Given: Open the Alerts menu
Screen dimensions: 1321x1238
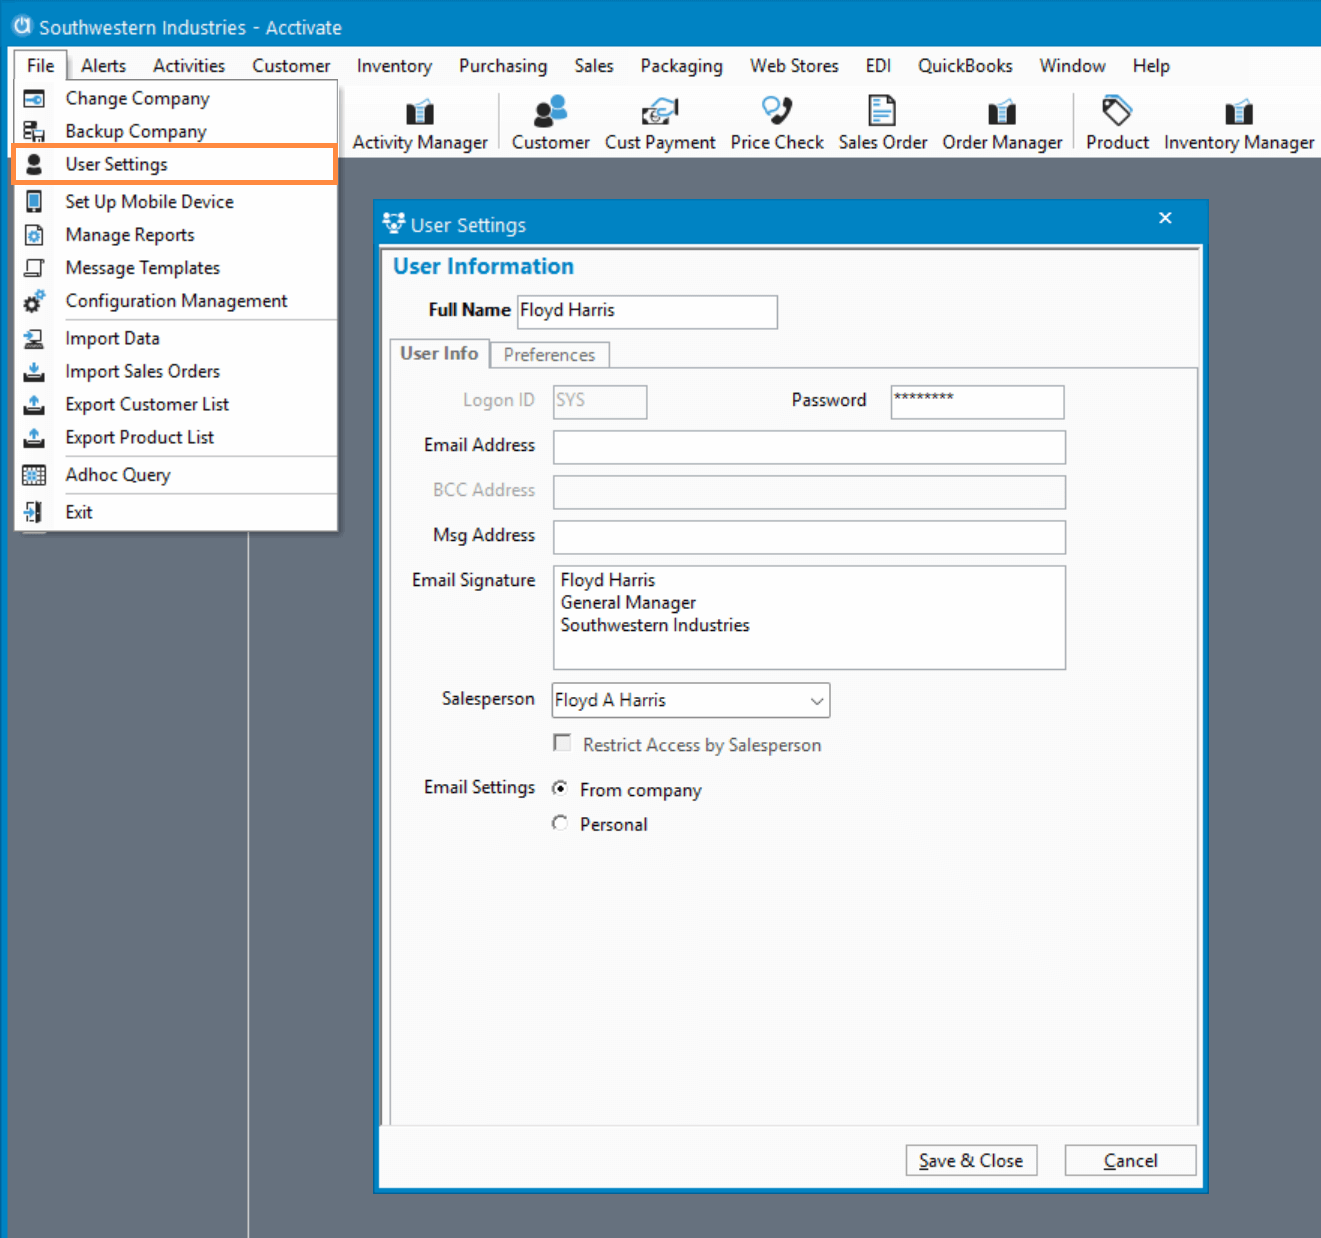Looking at the screenshot, I should pyautogui.click(x=104, y=66).
